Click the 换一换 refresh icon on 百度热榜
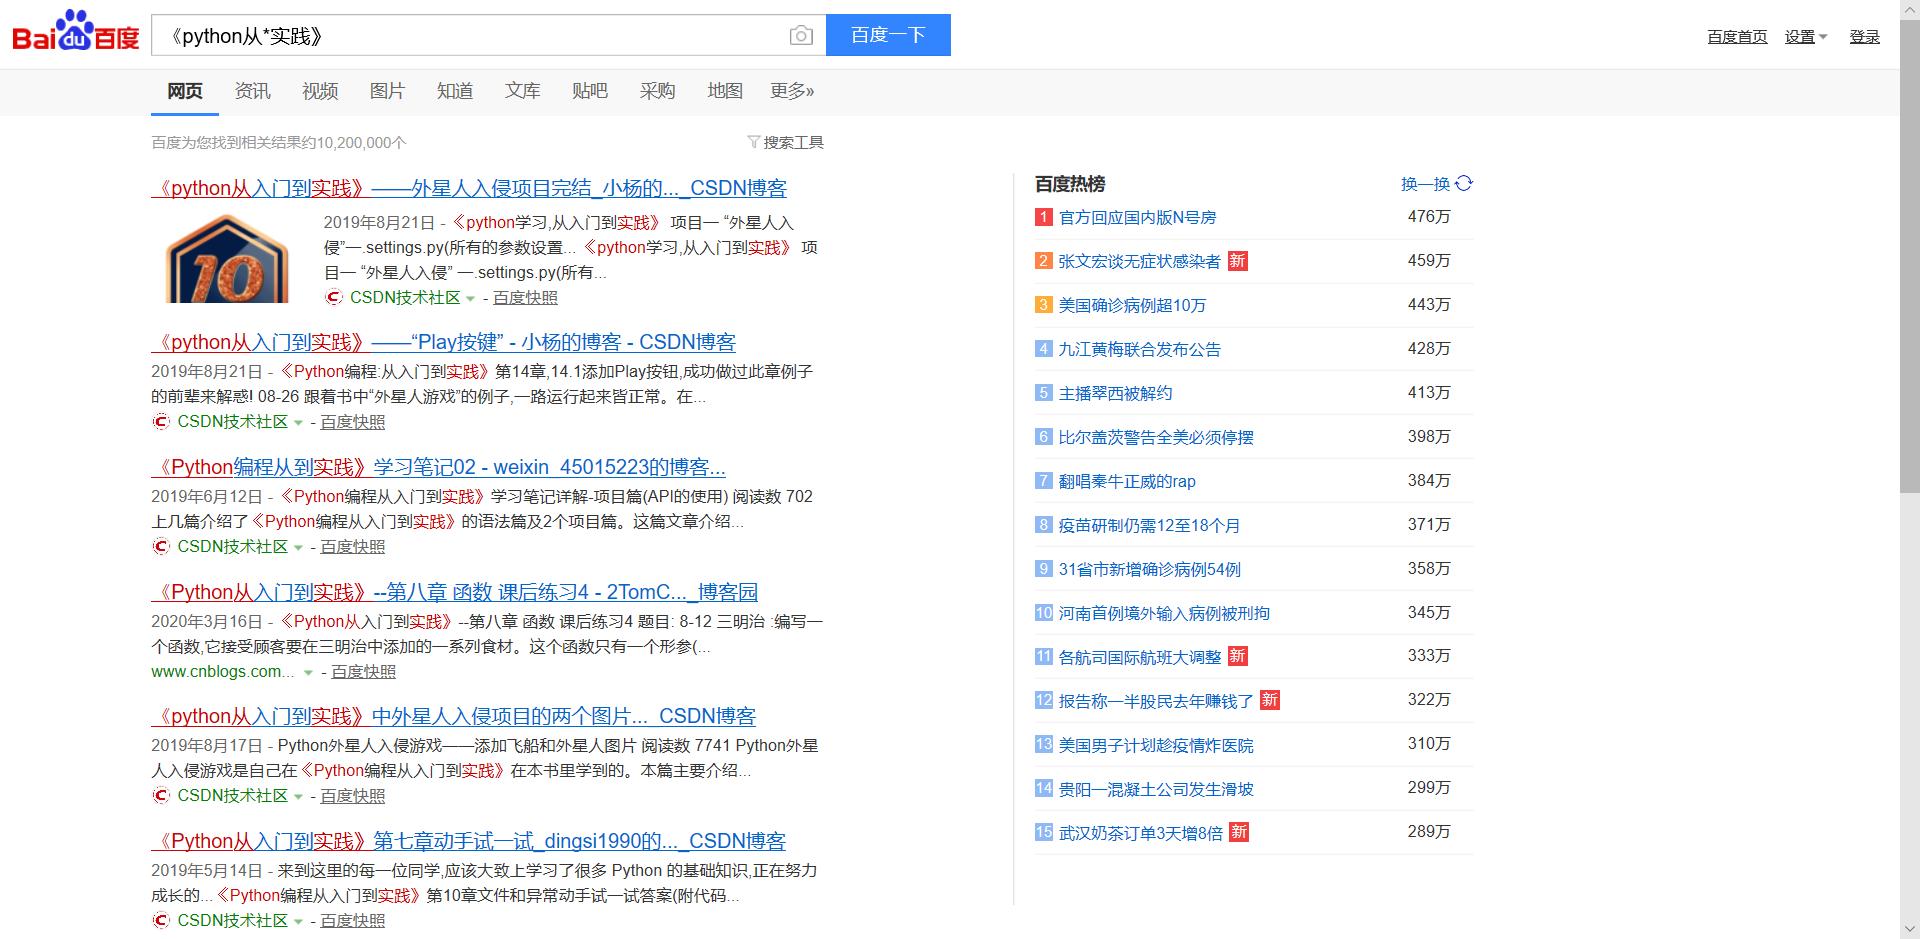The height and width of the screenshot is (939, 1920). click(x=1464, y=183)
